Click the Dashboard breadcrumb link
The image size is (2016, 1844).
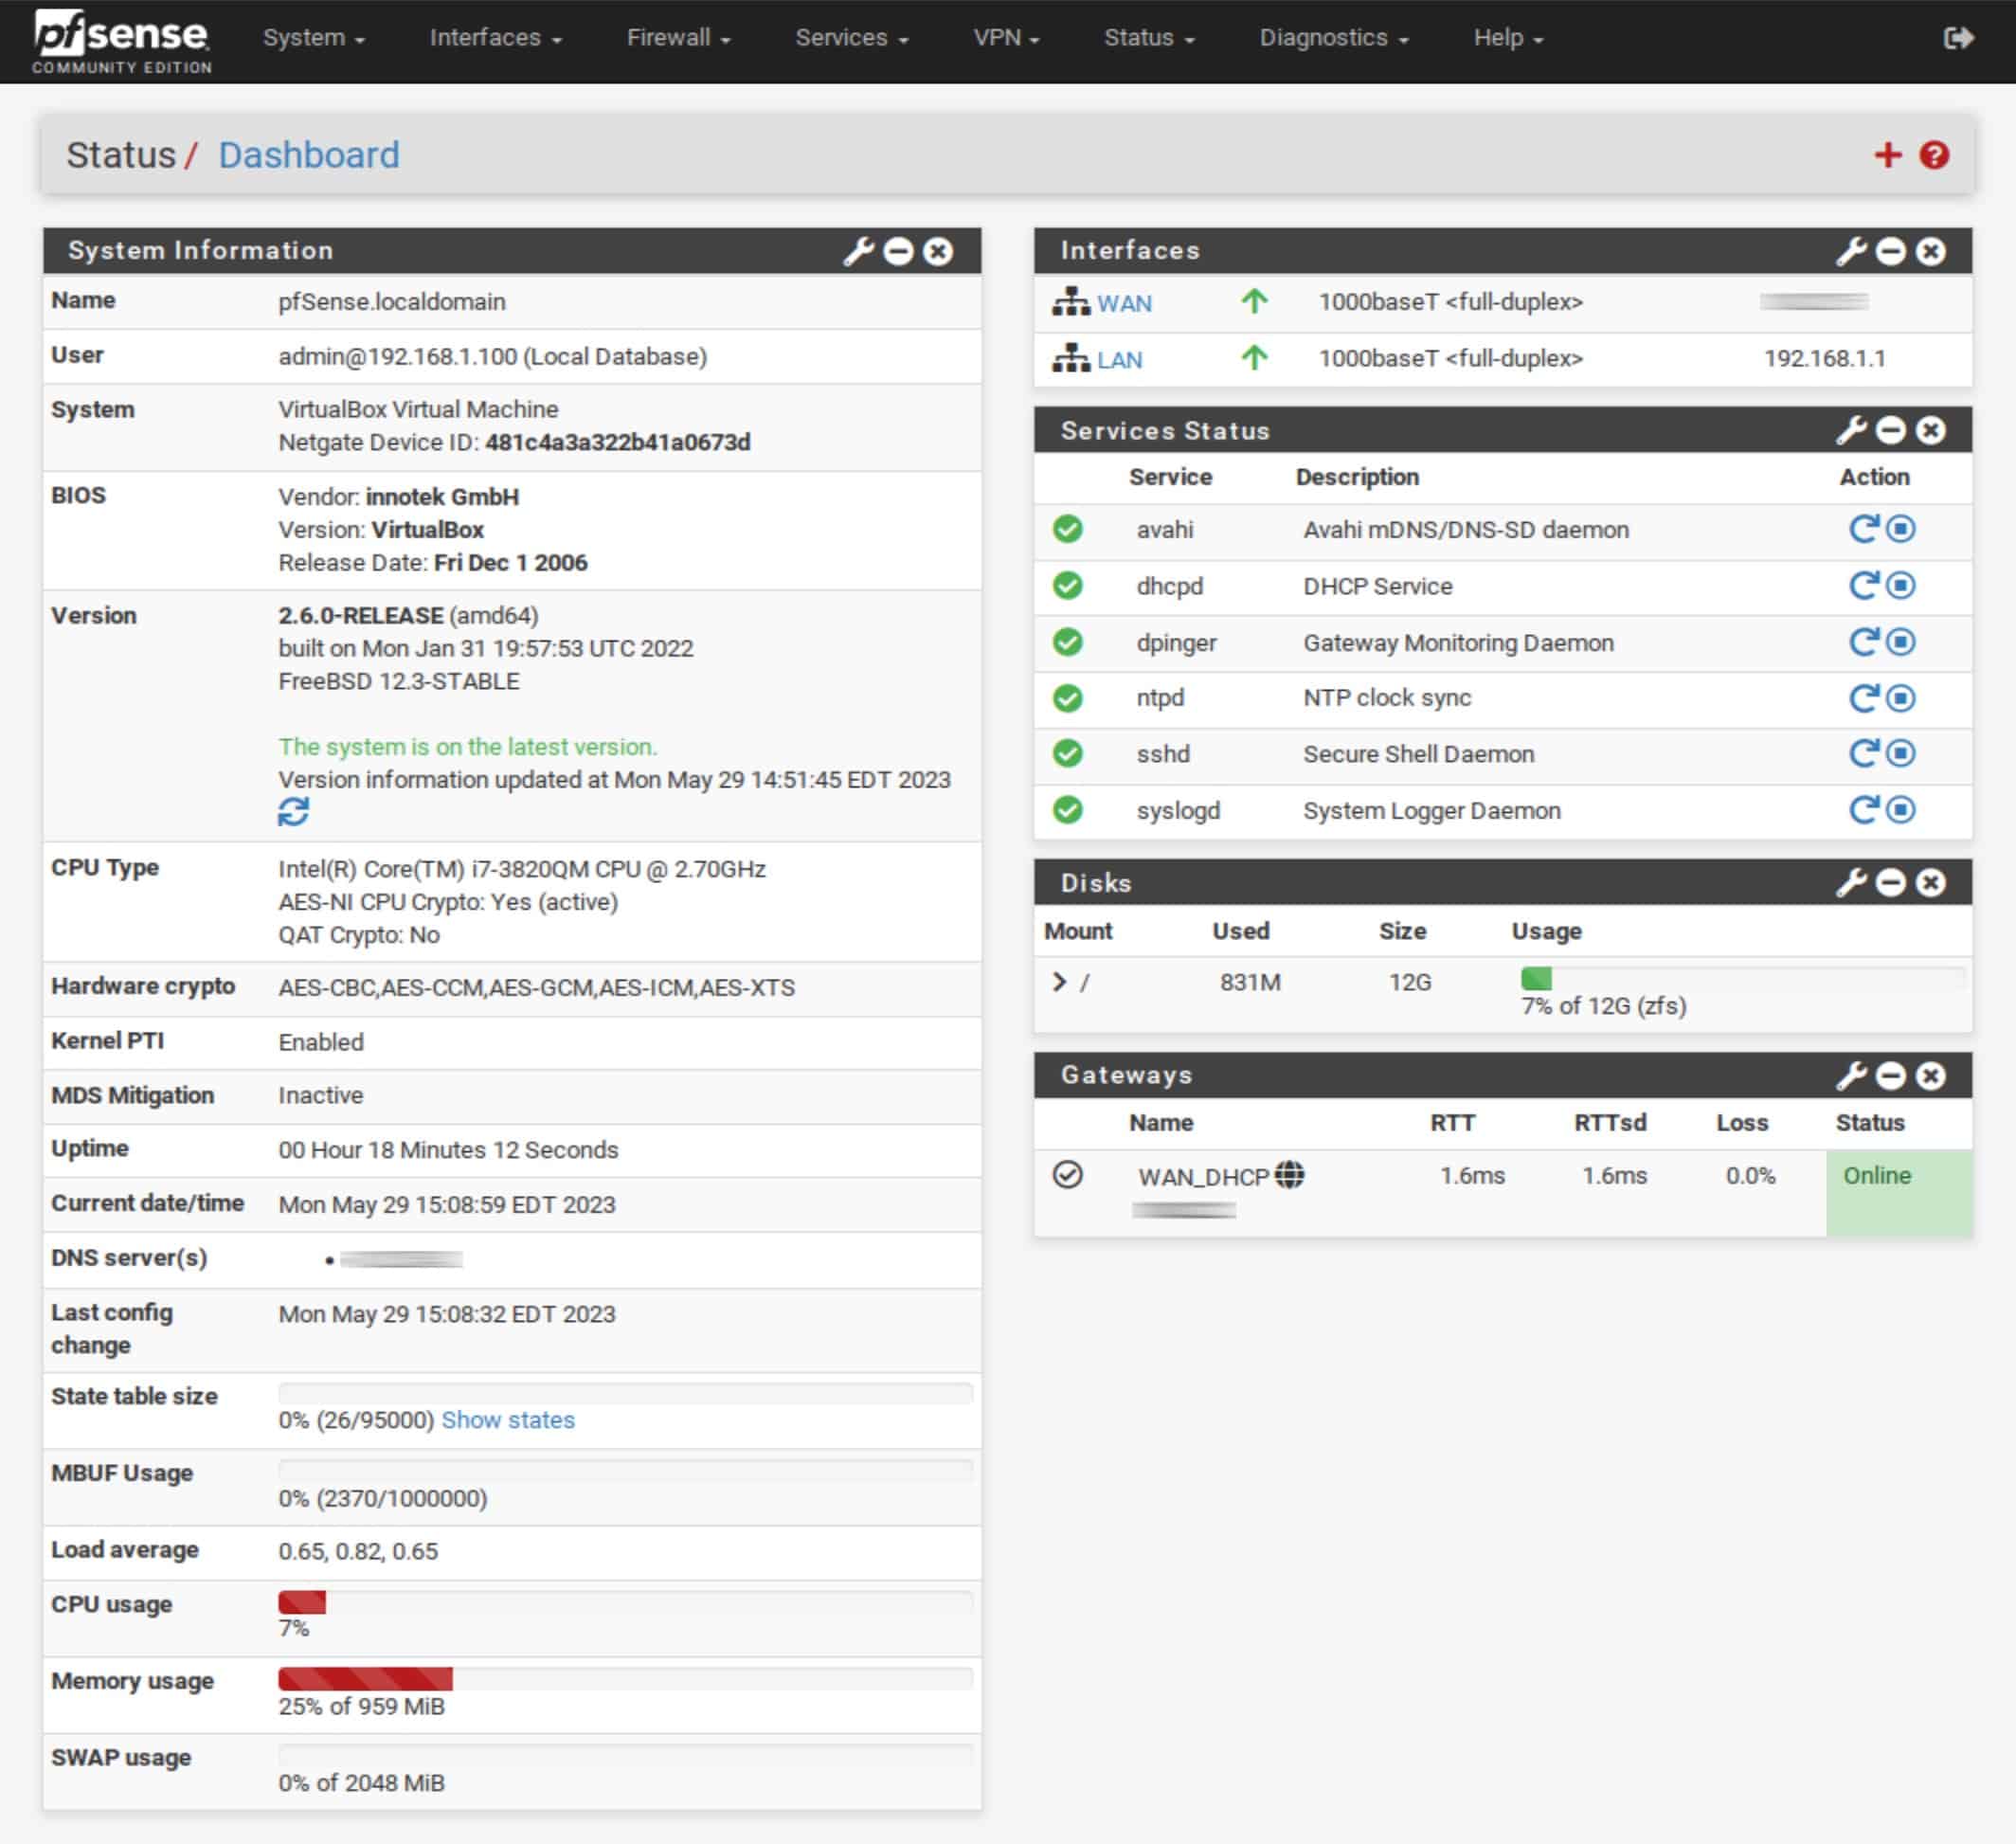coord(309,155)
